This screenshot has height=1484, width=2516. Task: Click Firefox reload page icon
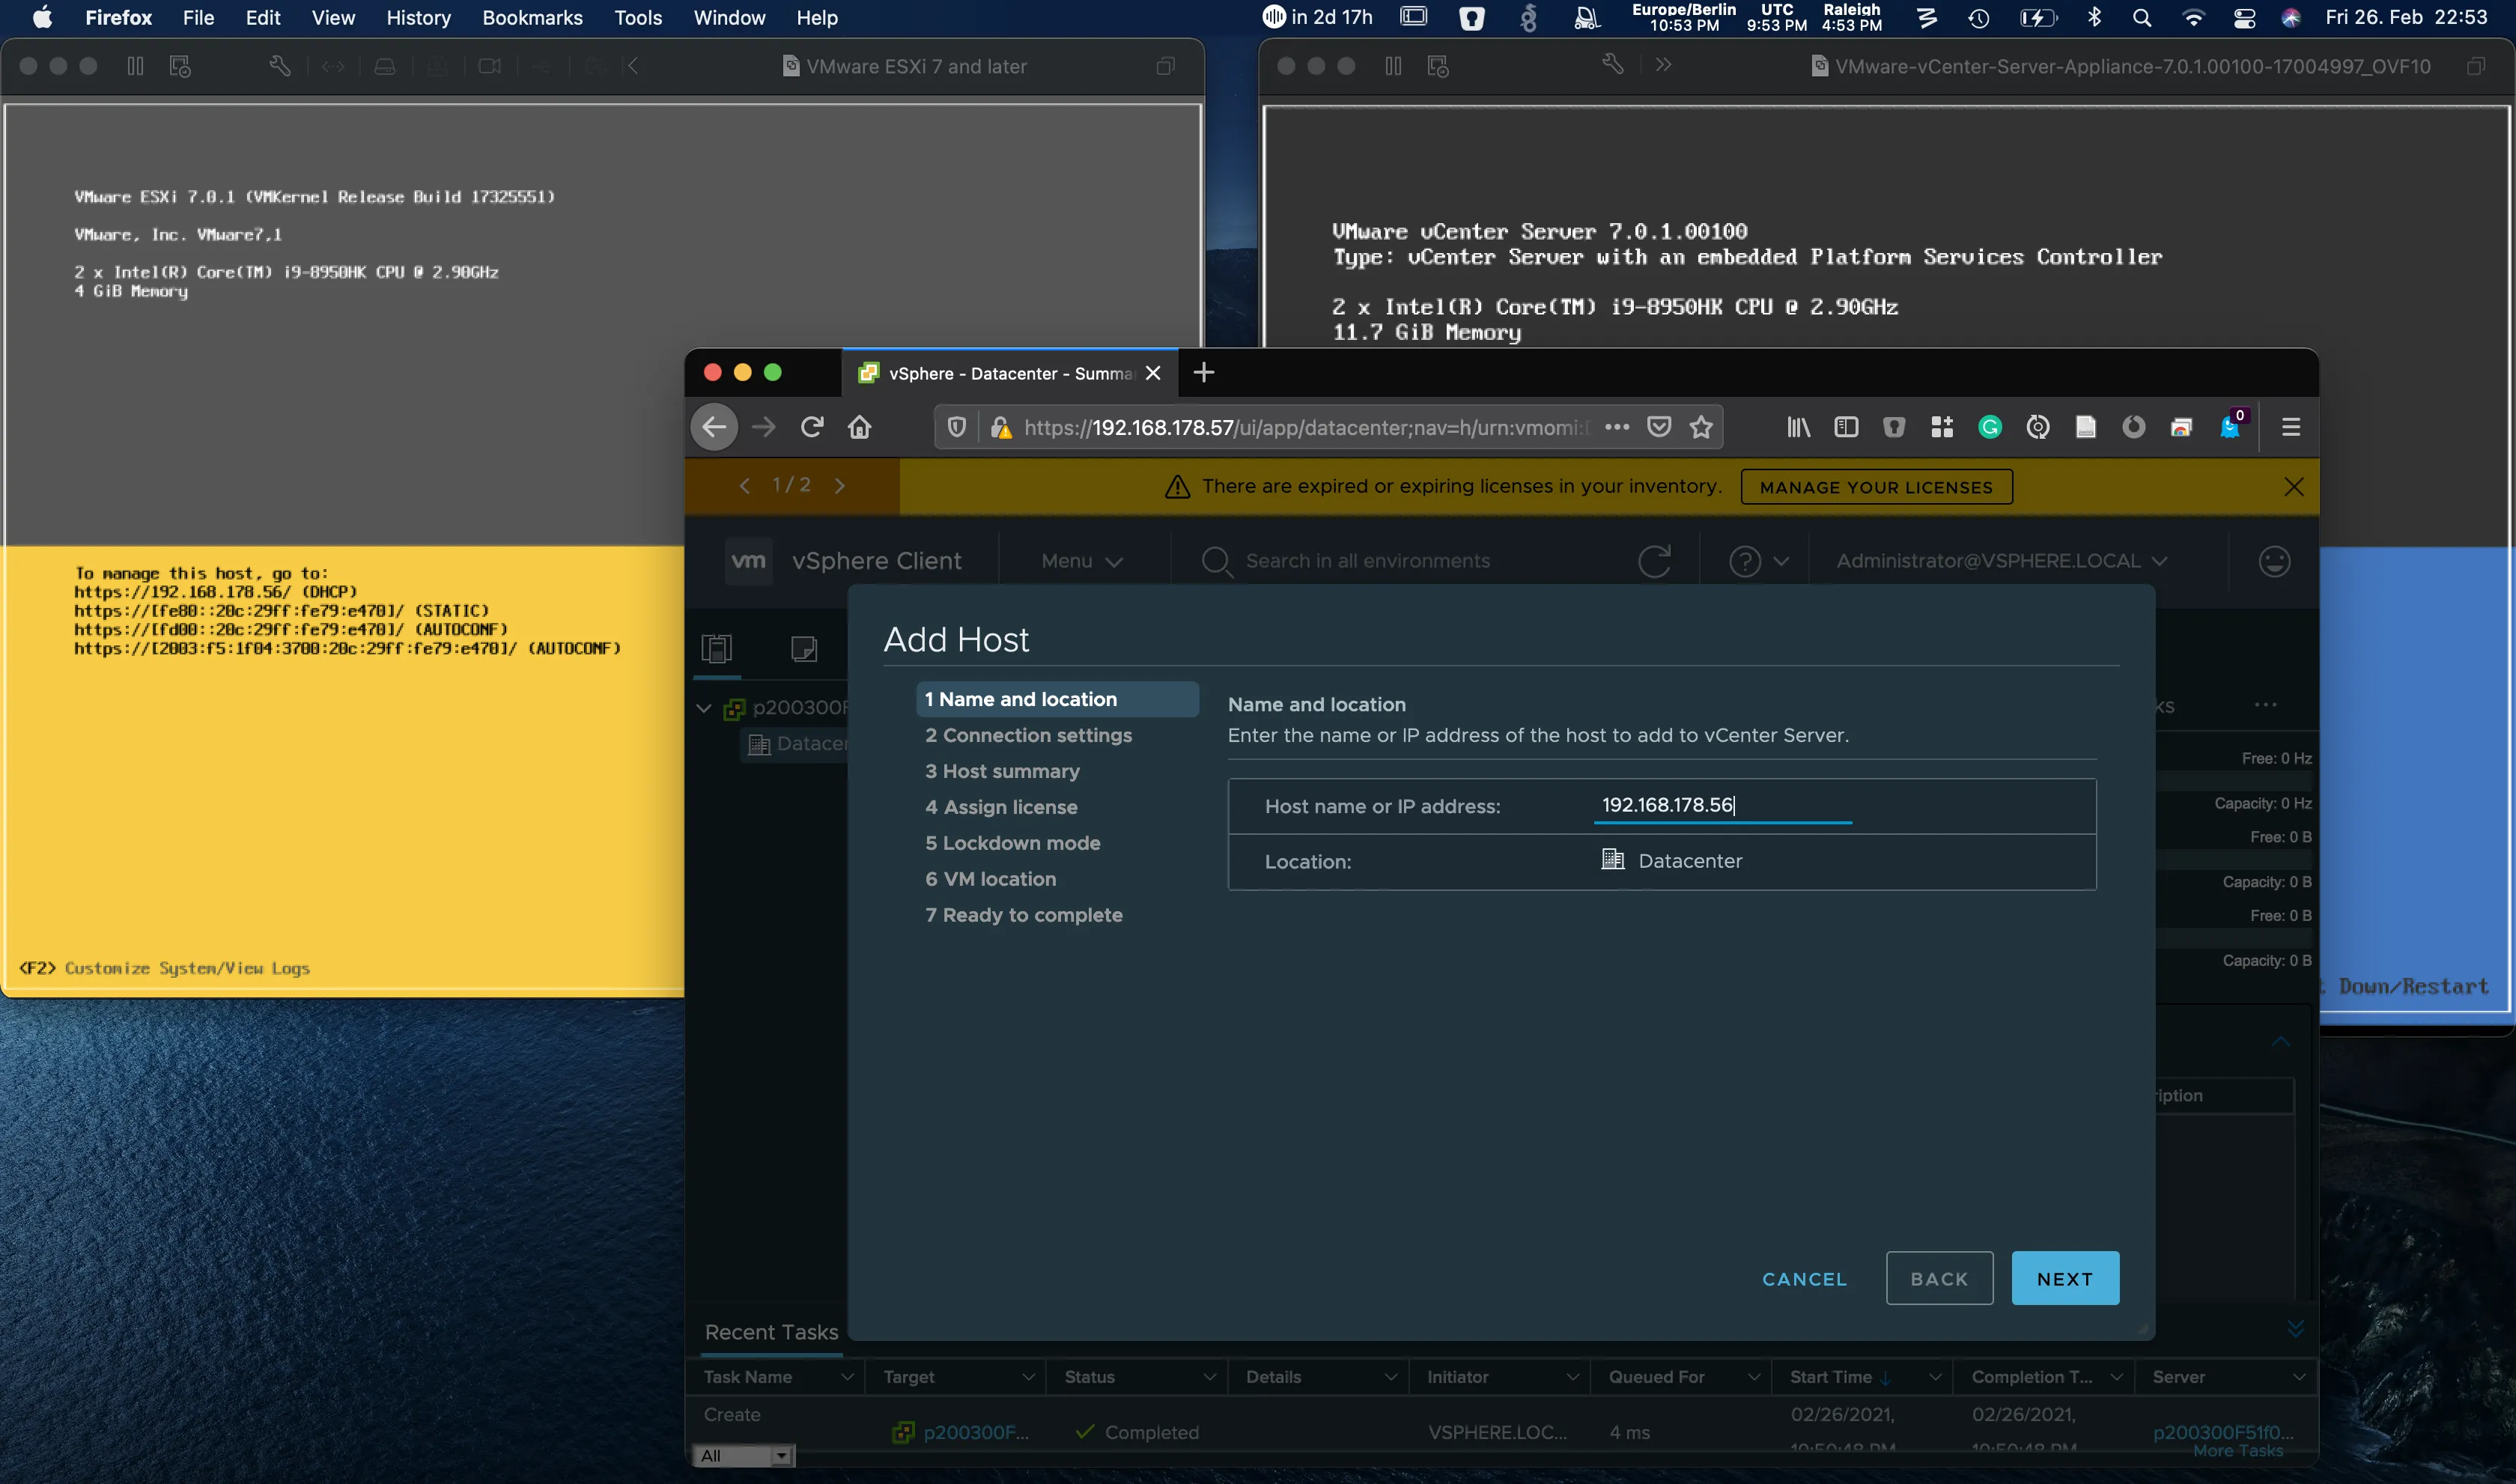coord(812,428)
